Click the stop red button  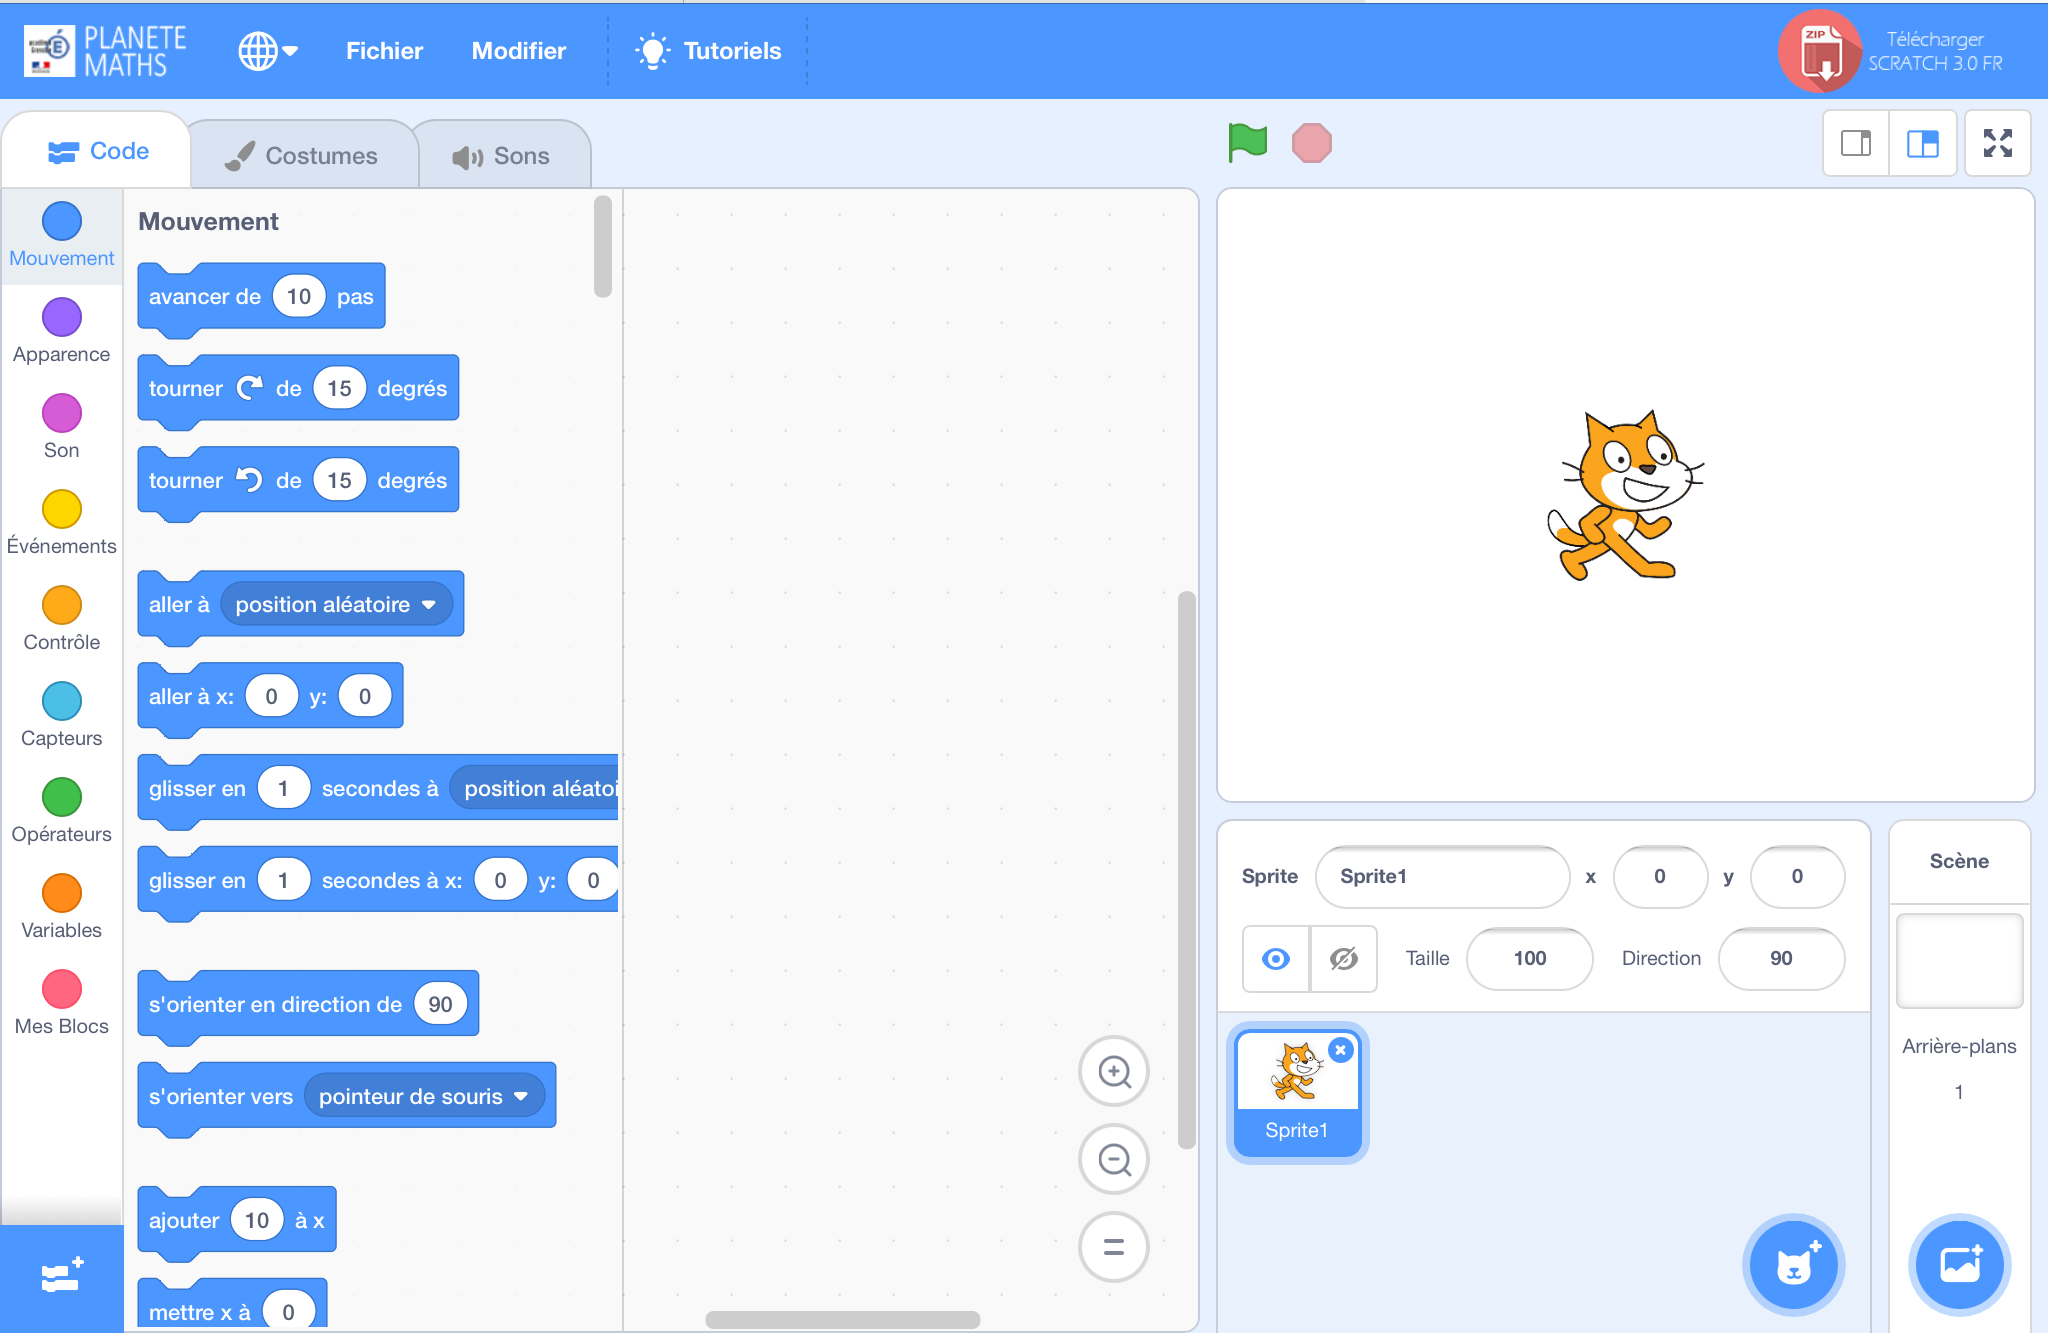[1312, 145]
